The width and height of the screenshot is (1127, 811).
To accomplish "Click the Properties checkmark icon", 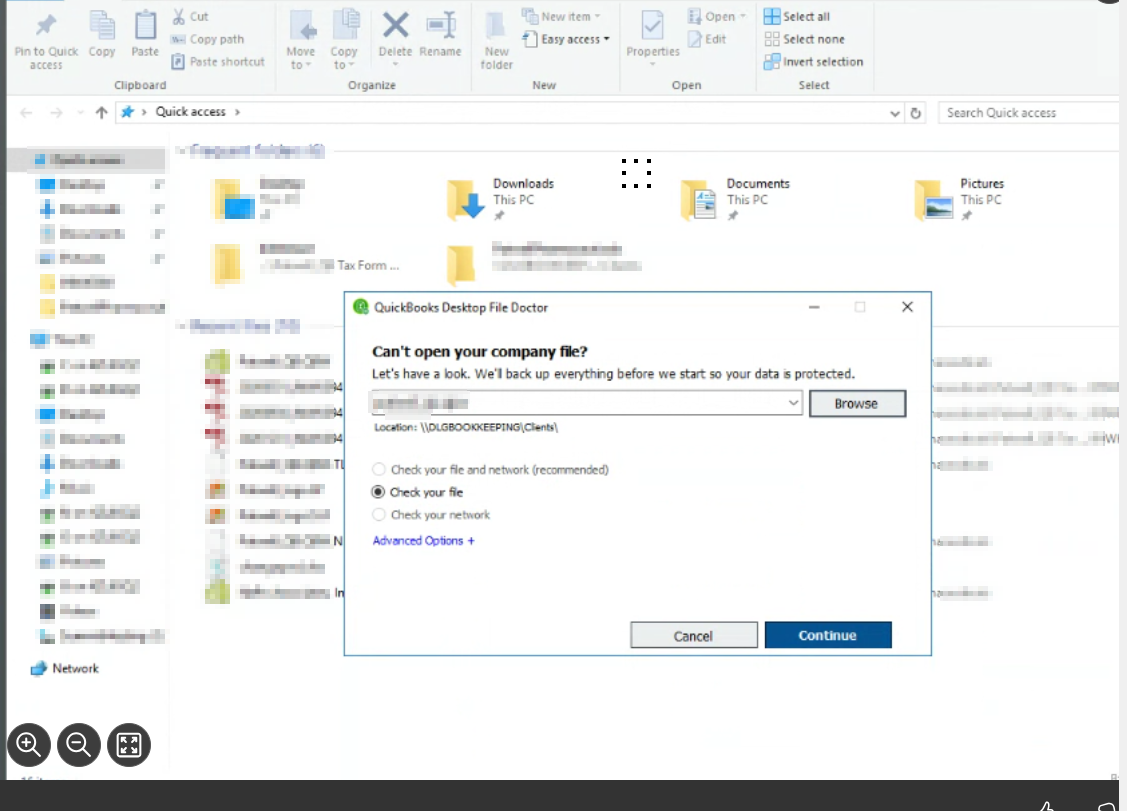I will tap(652, 26).
